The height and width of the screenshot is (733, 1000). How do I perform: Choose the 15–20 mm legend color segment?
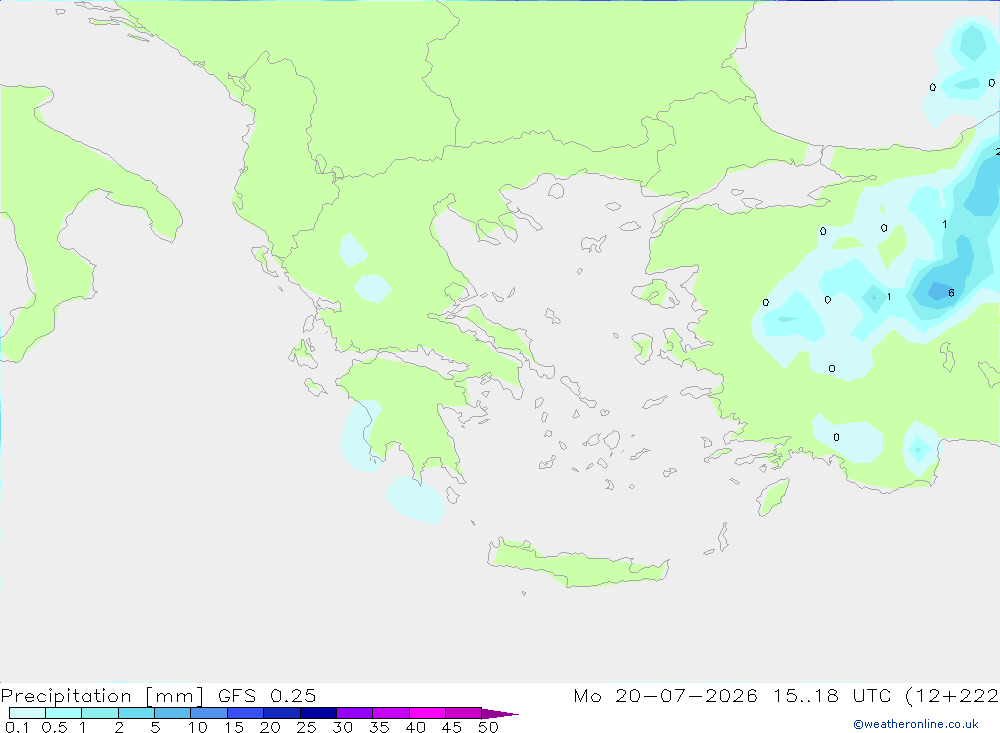click(245, 713)
